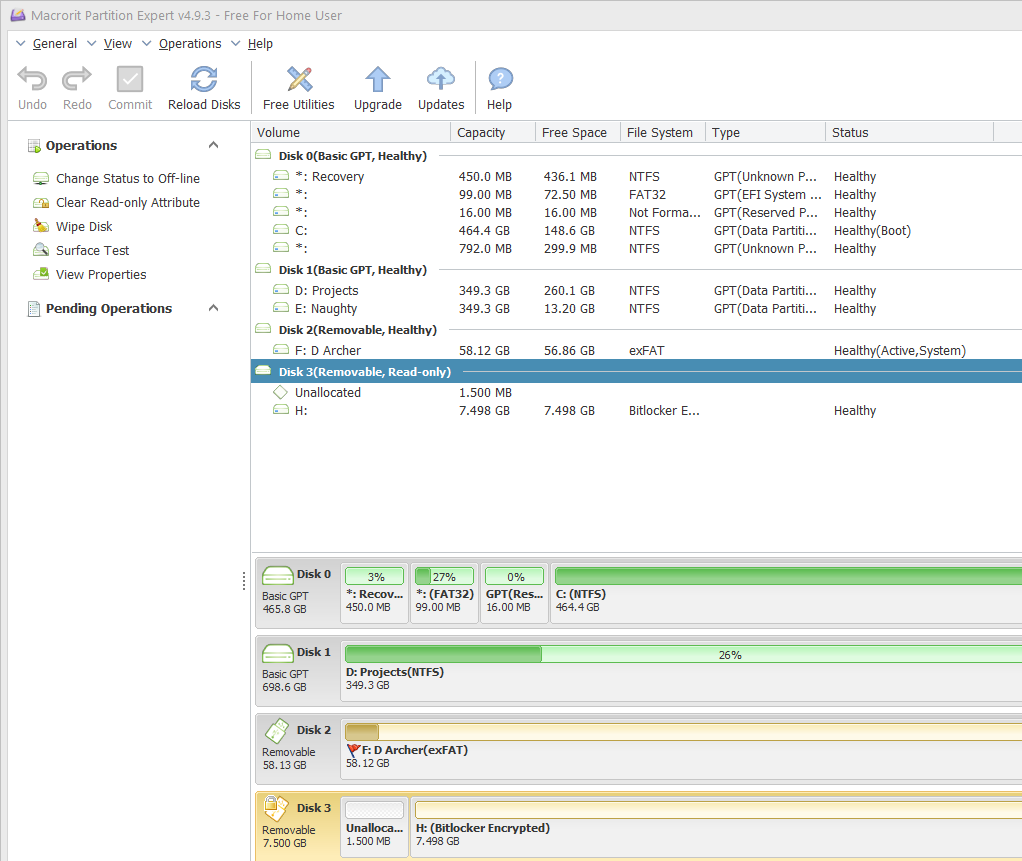Sort by File System column header
Image resolution: width=1022 pixels, height=861 pixels.
coord(662,132)
